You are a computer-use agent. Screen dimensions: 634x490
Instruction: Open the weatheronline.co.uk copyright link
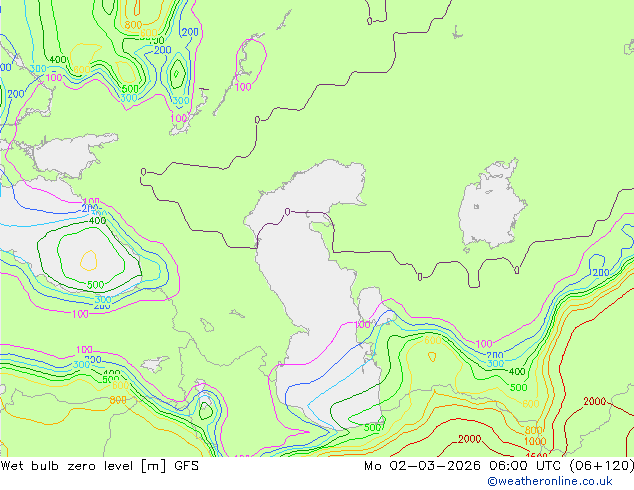pos(550,481)
